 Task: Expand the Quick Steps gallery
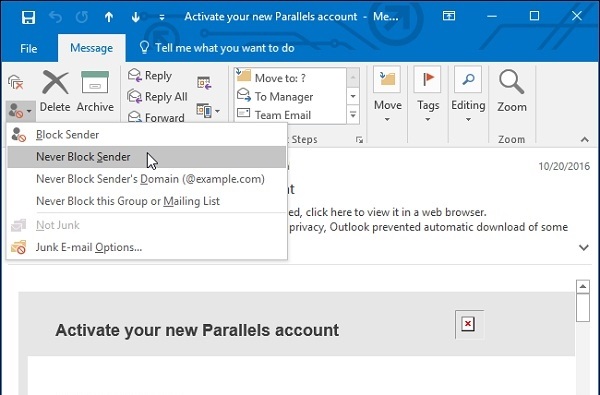tap(353, 114)
